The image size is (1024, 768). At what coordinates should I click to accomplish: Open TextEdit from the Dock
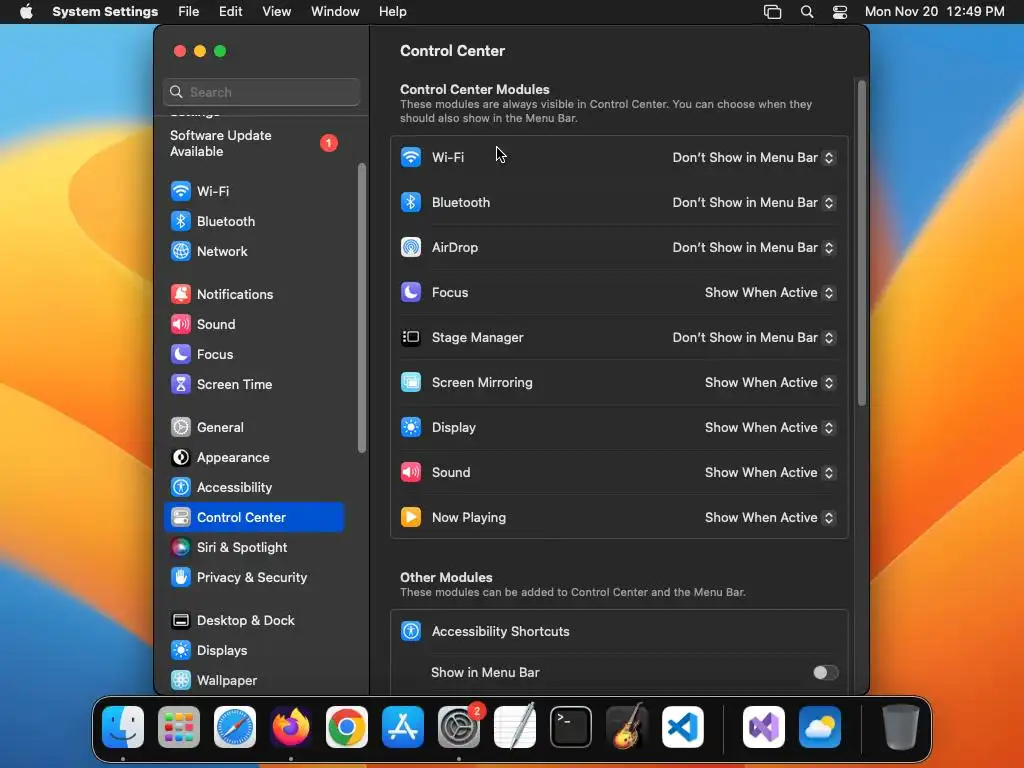point(515,727)
